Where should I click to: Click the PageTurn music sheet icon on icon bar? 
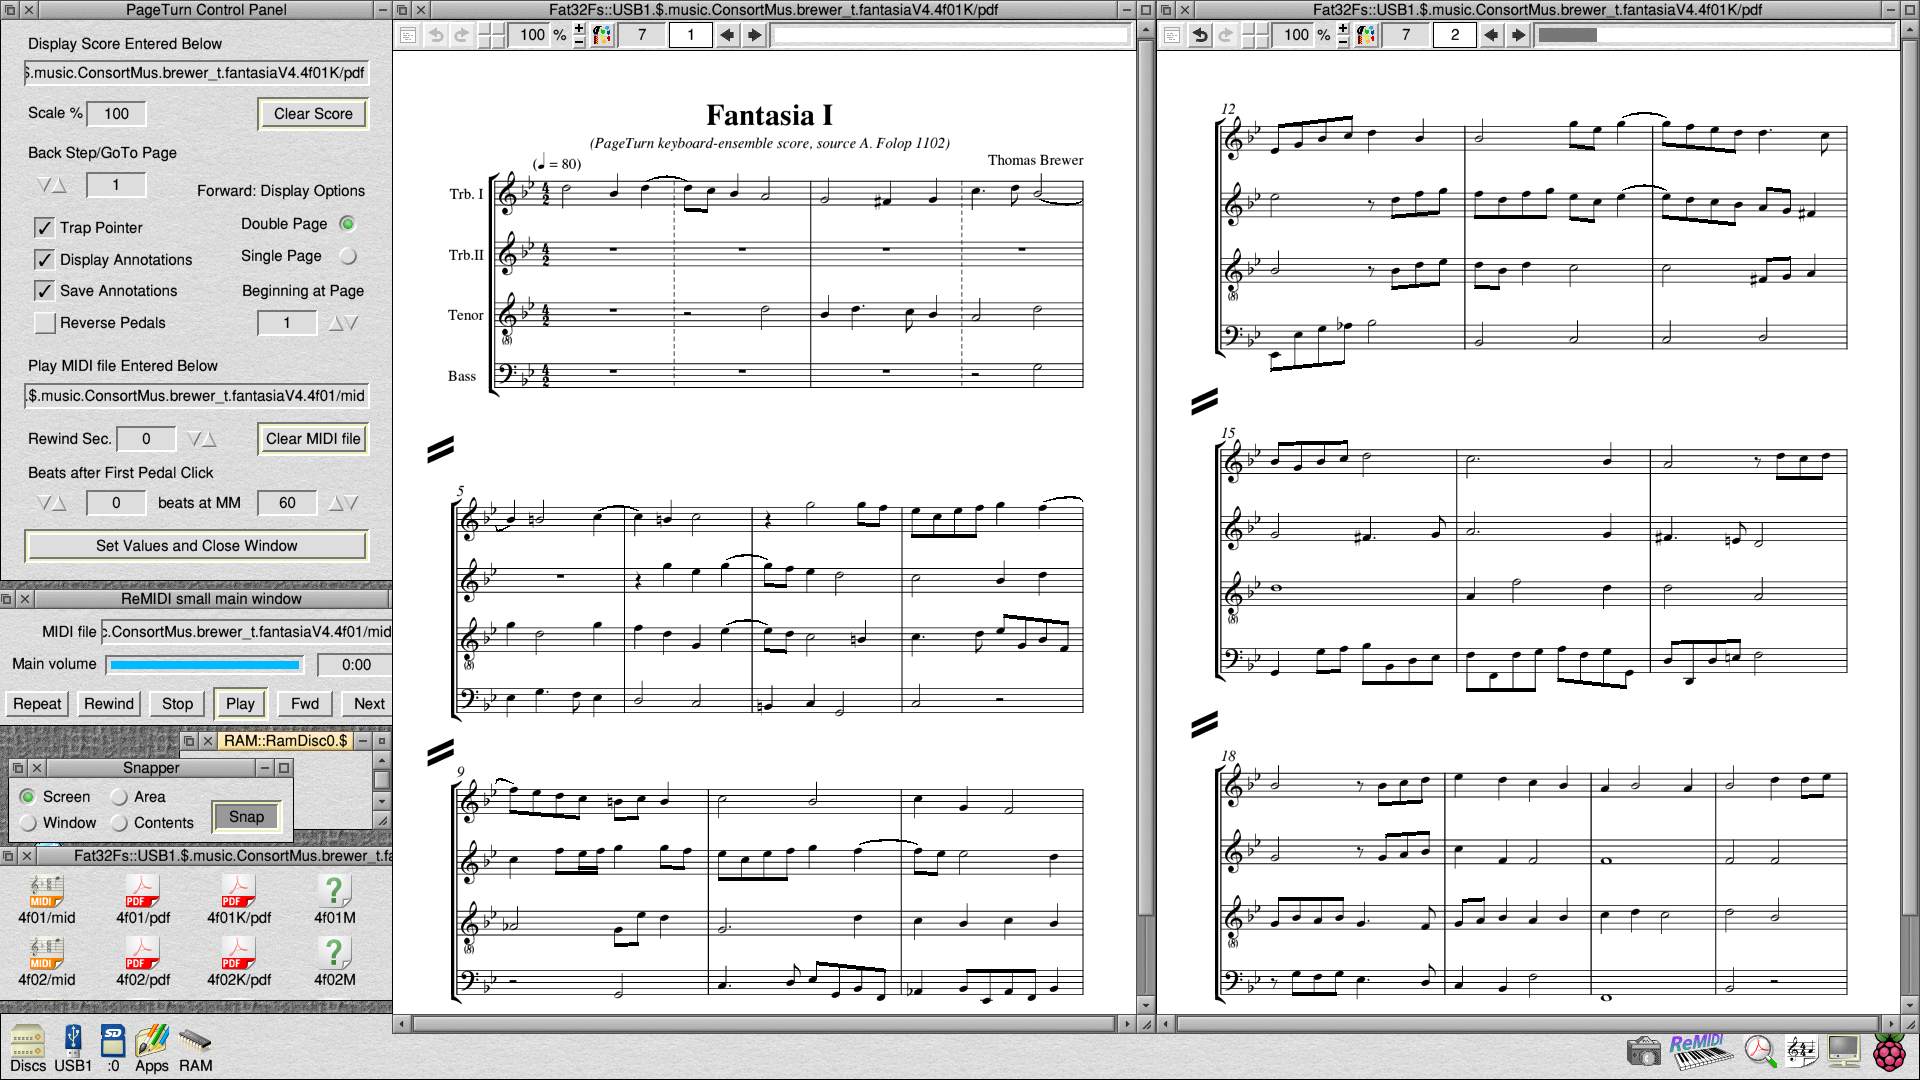pyautogui.click(x=1801, y=1052)
